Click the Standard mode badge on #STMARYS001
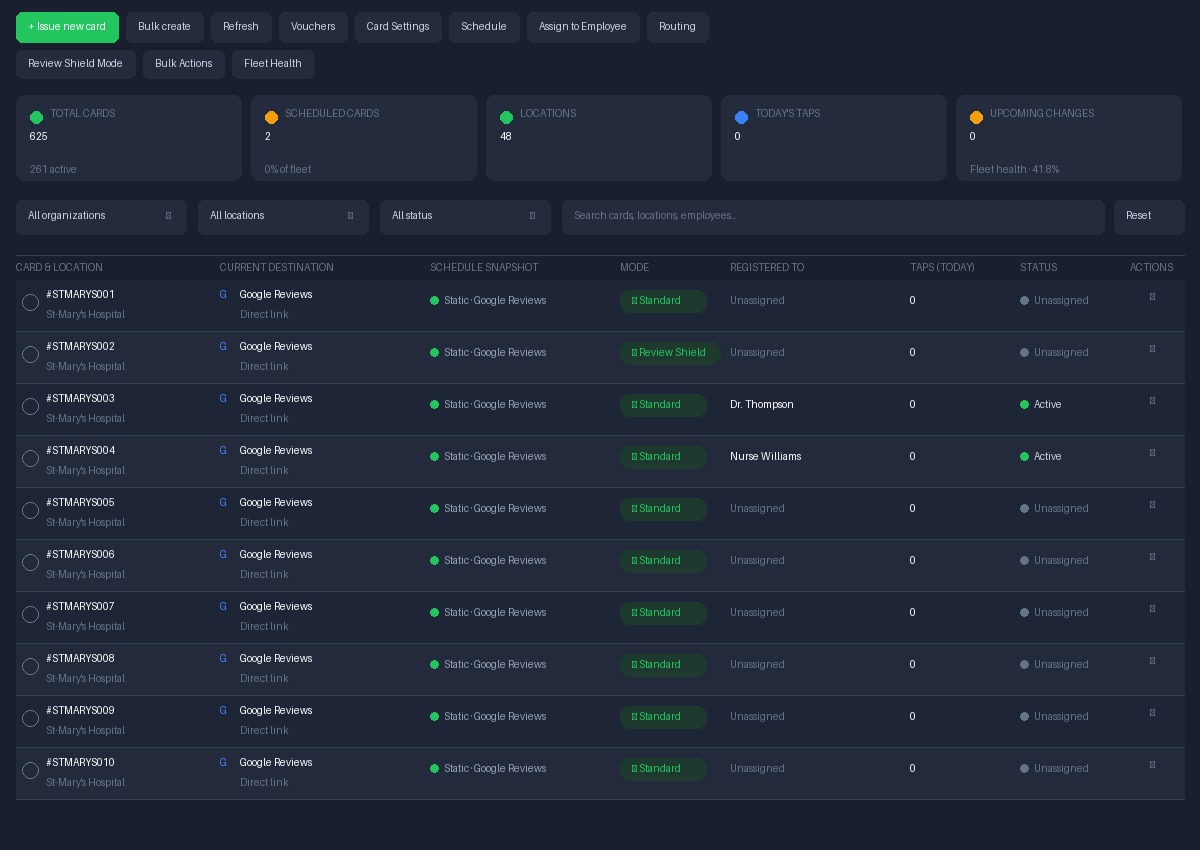 pyautogui.click(x=663, y=301)
